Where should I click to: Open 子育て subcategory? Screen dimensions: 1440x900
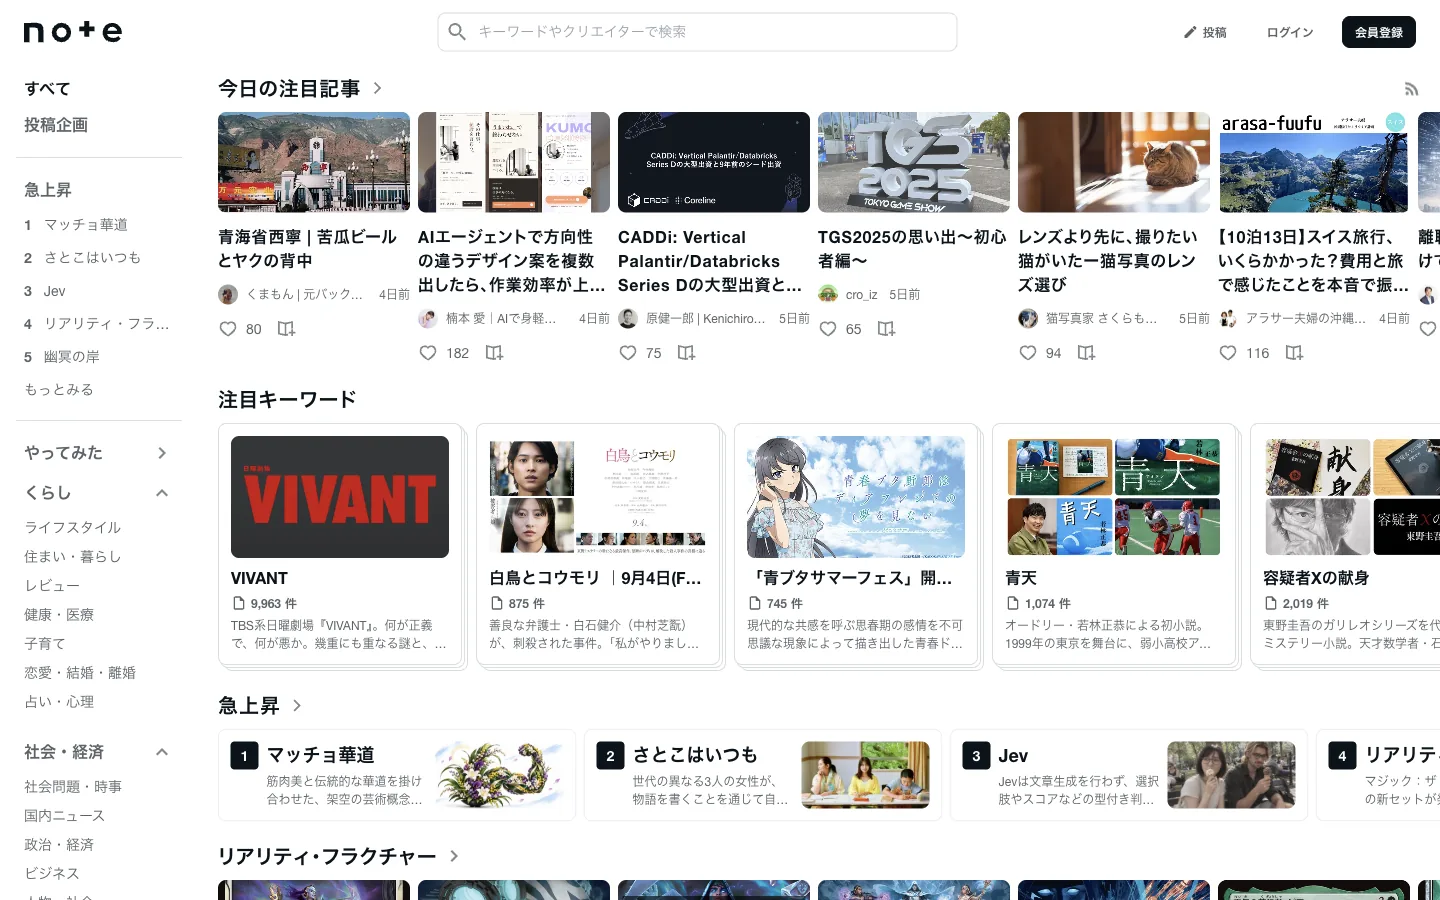click(x=45, y=643)
